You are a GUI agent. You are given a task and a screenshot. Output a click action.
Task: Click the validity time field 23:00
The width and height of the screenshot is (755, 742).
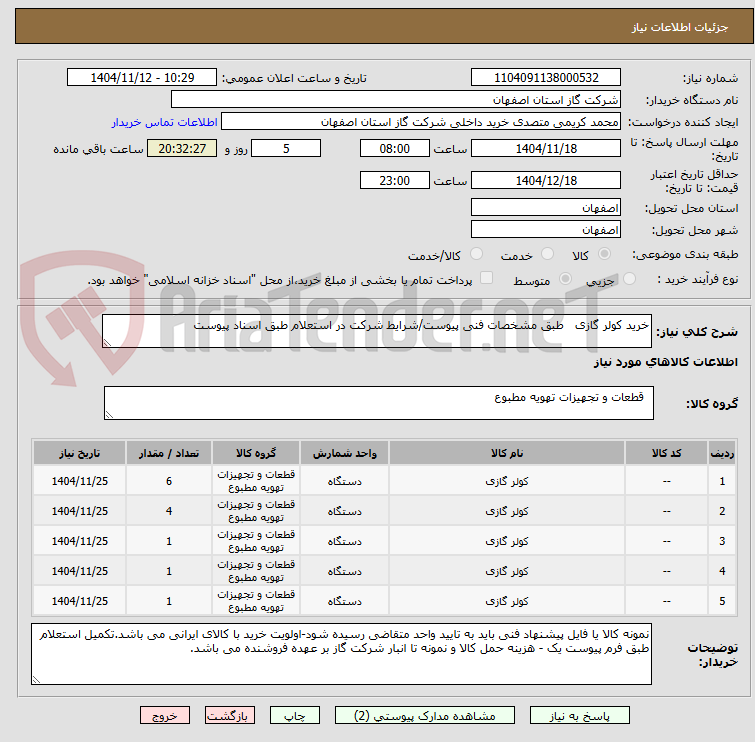(x=394, y=180)
